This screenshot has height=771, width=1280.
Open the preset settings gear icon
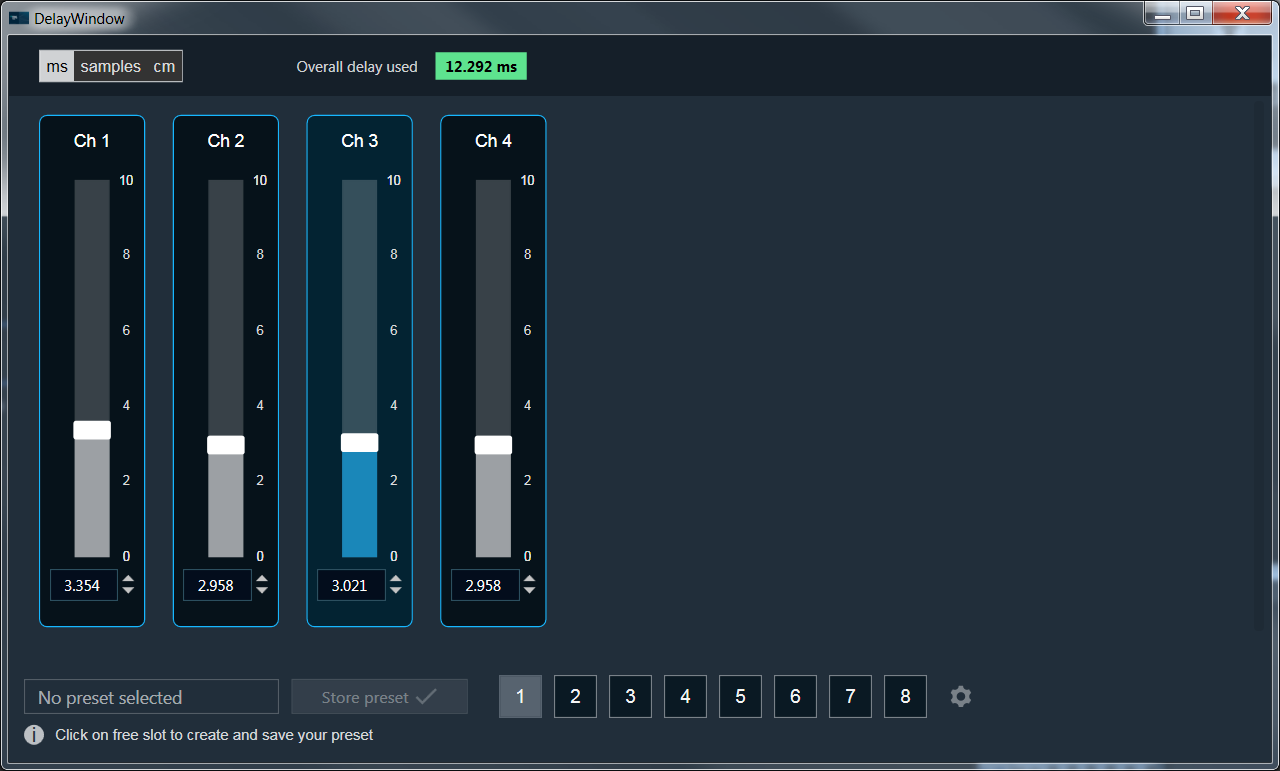pyautogui.click(x=960, y=696)
